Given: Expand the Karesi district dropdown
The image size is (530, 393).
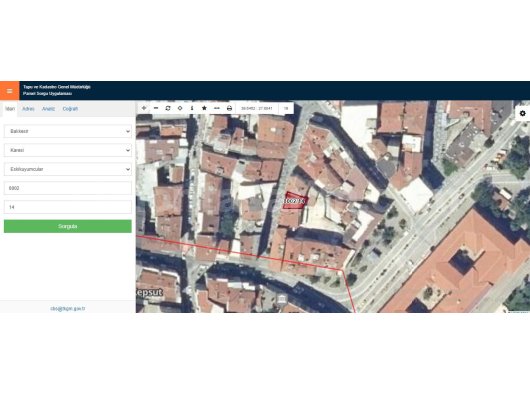Looking at the screenshot, I should 68,150.
